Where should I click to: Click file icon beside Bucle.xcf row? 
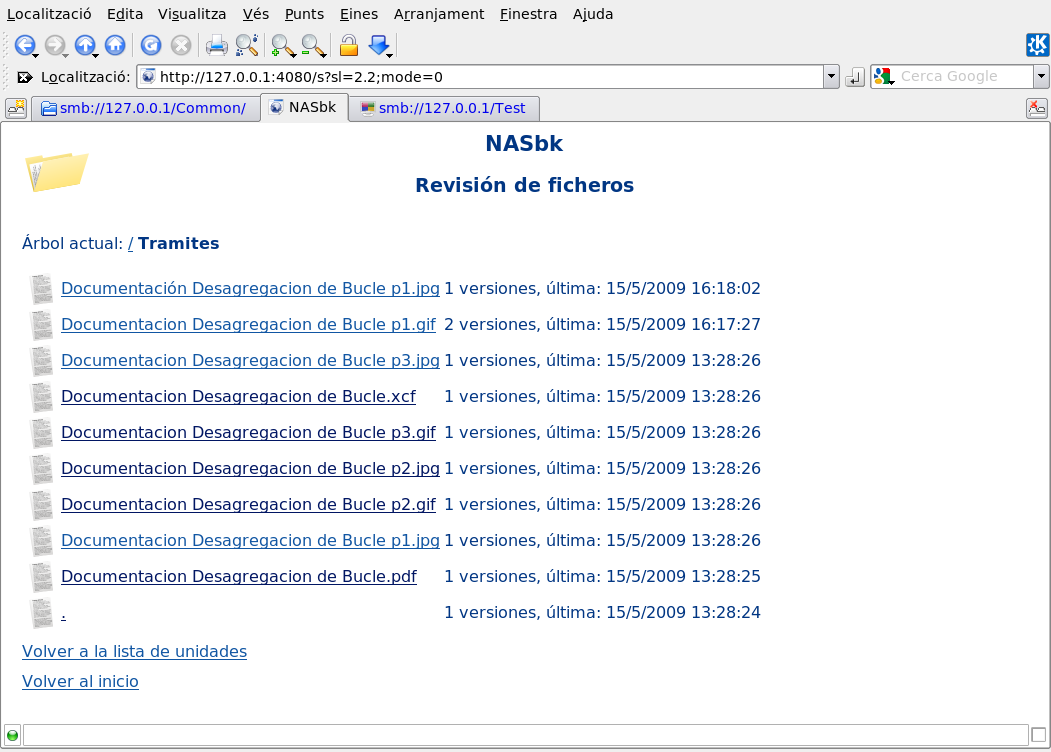42,397
